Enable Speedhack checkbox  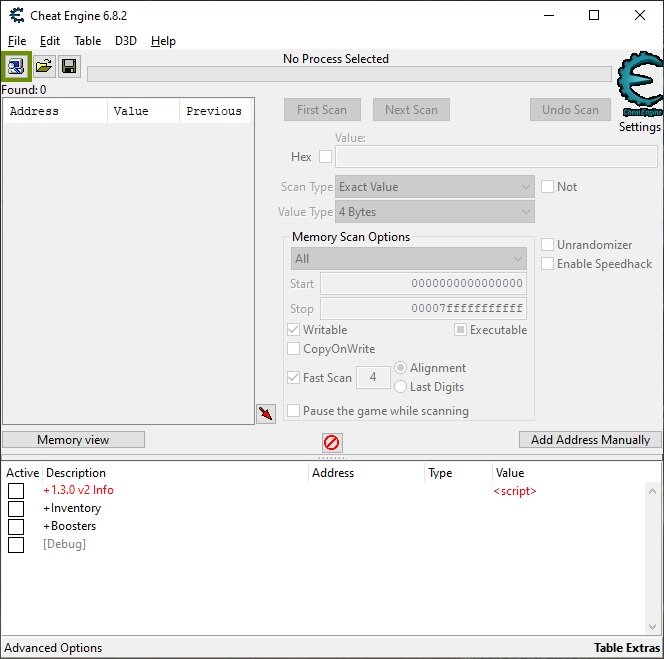point(547,264)
